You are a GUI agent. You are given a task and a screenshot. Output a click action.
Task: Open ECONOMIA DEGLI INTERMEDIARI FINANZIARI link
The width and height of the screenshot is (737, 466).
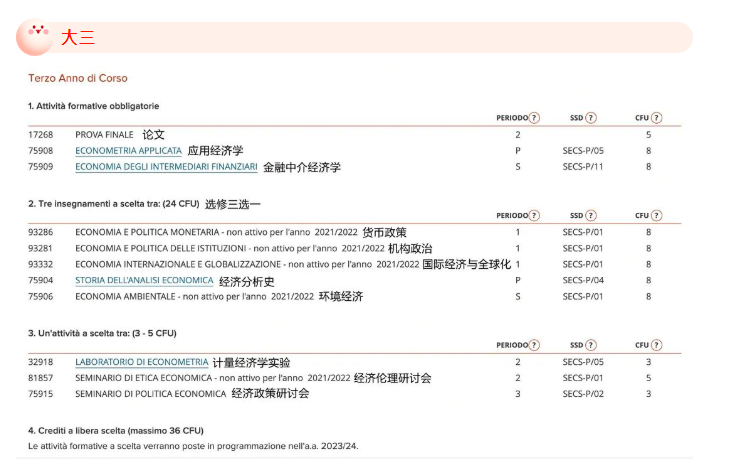pyautogui.click(x=166, y=166)
